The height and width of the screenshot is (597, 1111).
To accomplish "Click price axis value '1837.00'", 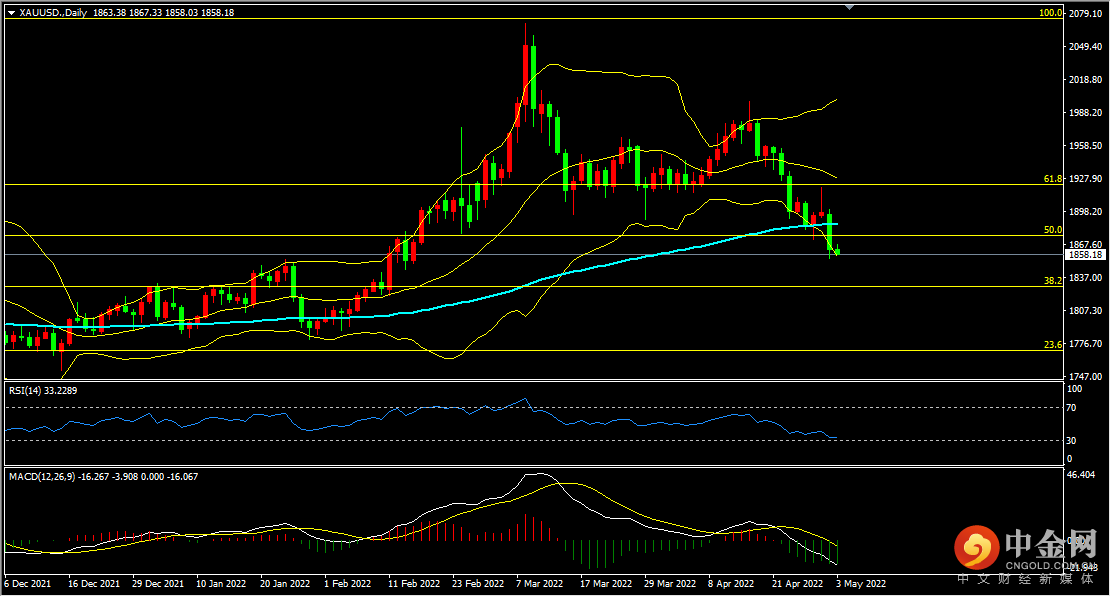I will [x=1085, y=278].
